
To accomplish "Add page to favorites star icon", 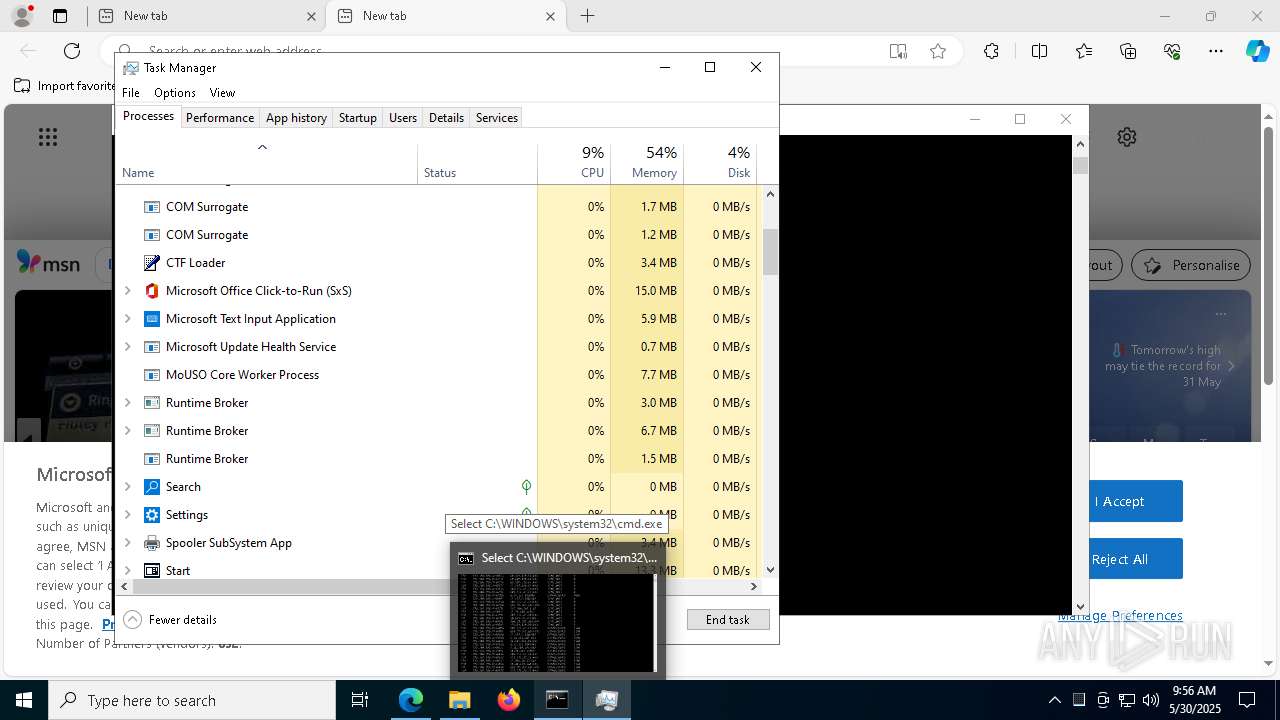I will 938,51.
